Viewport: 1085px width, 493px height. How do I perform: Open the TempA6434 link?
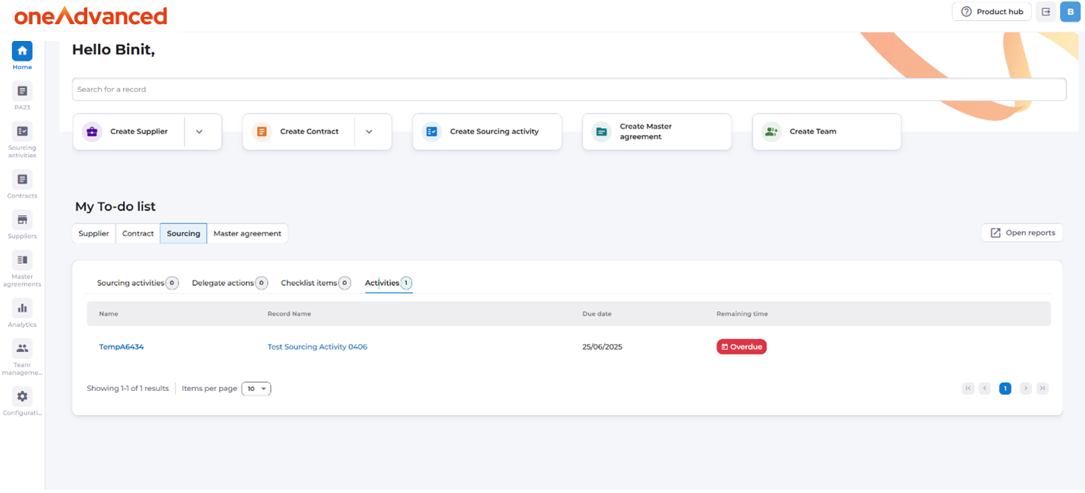point(121,347)
